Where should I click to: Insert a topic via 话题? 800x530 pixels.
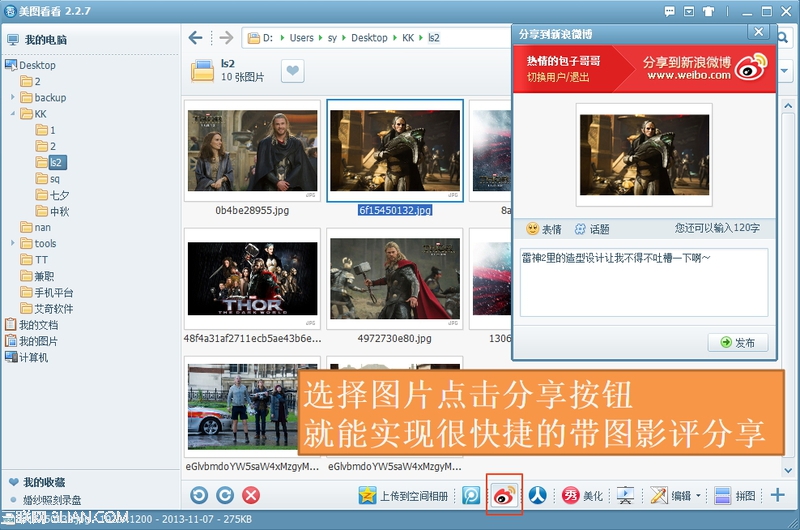pos(592,229)
